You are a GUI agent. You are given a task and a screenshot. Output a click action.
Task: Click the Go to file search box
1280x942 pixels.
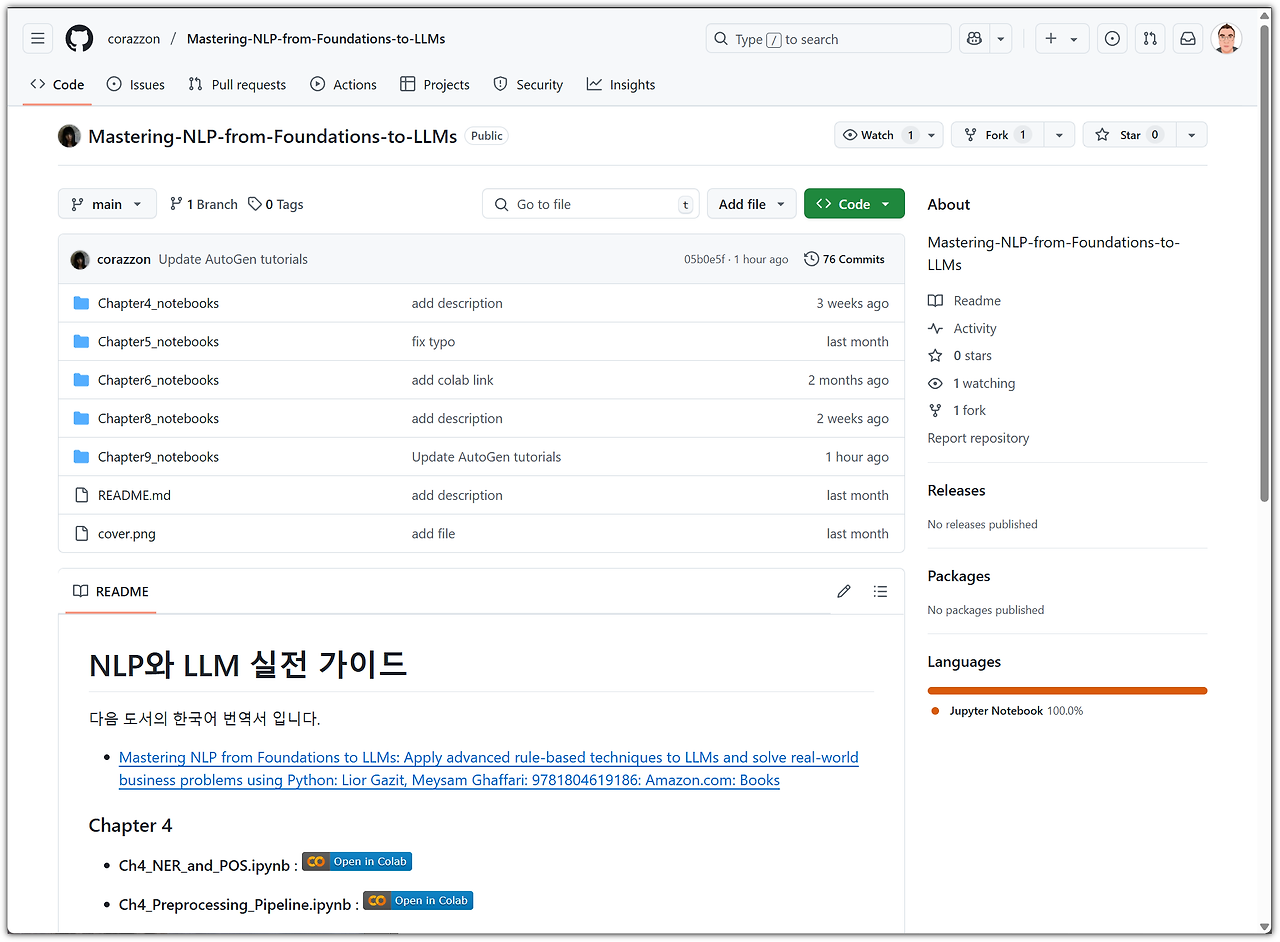pos(591,204)
